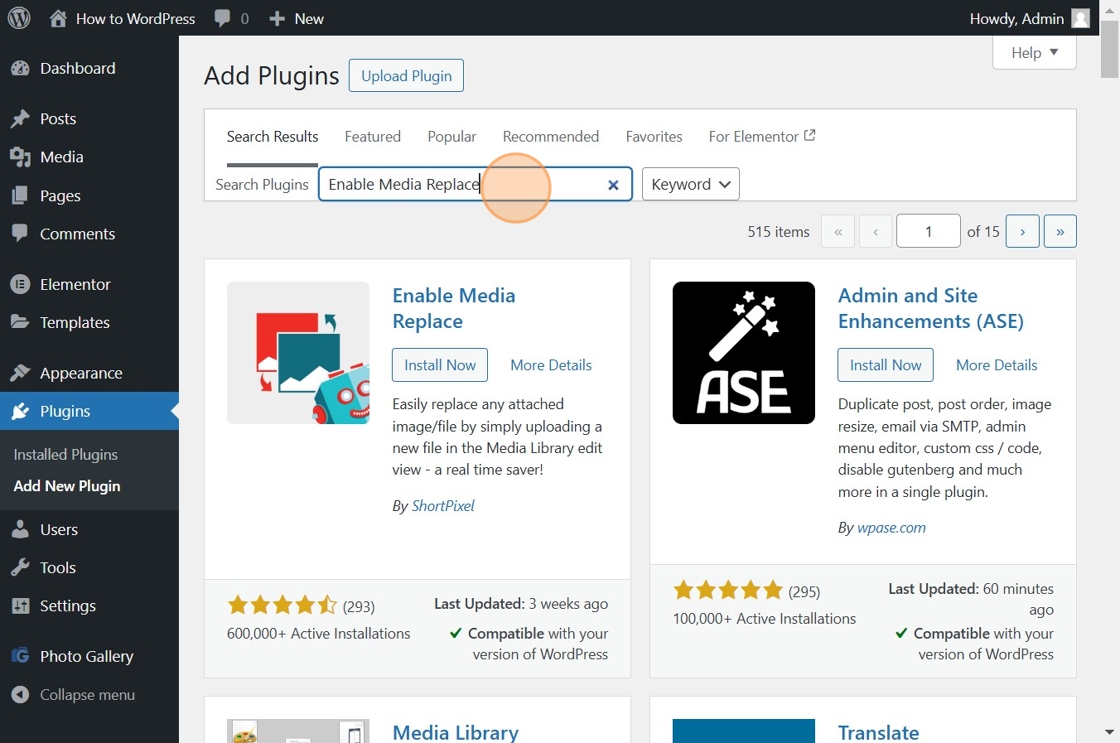View More Details for ASE plugin

click(x=996, y=365)
